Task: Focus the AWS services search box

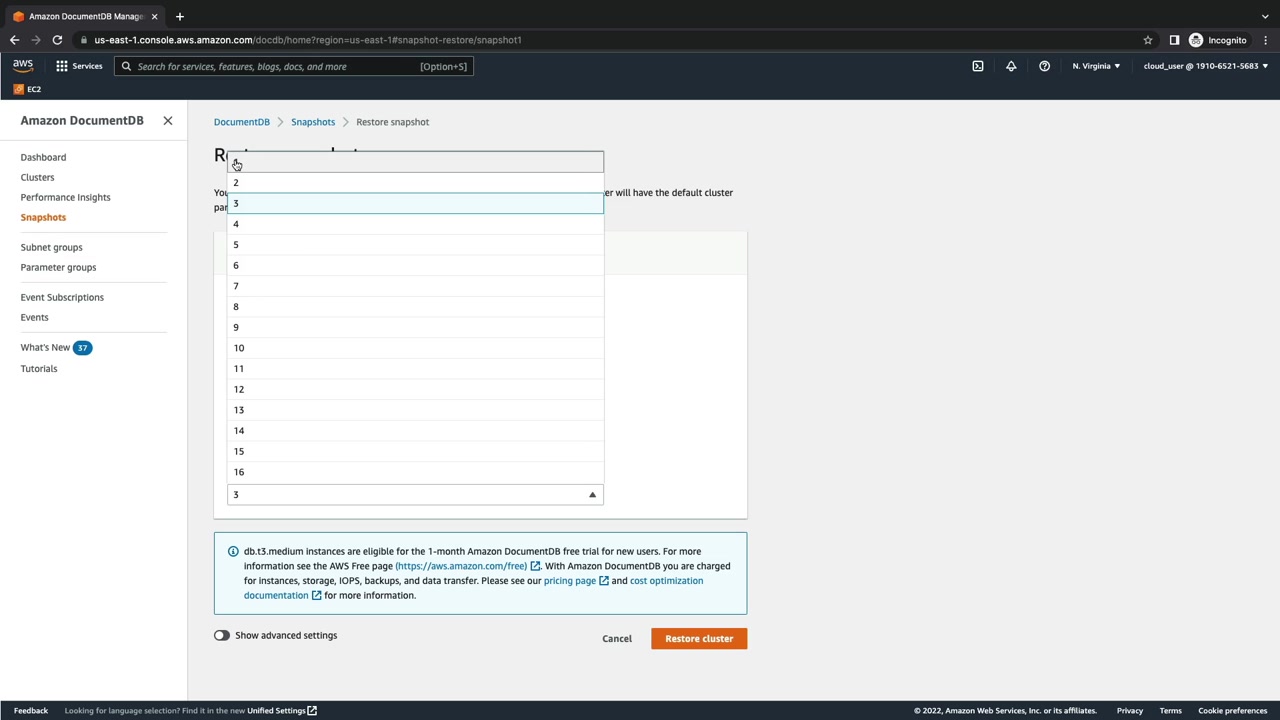Action: (294, 66)
